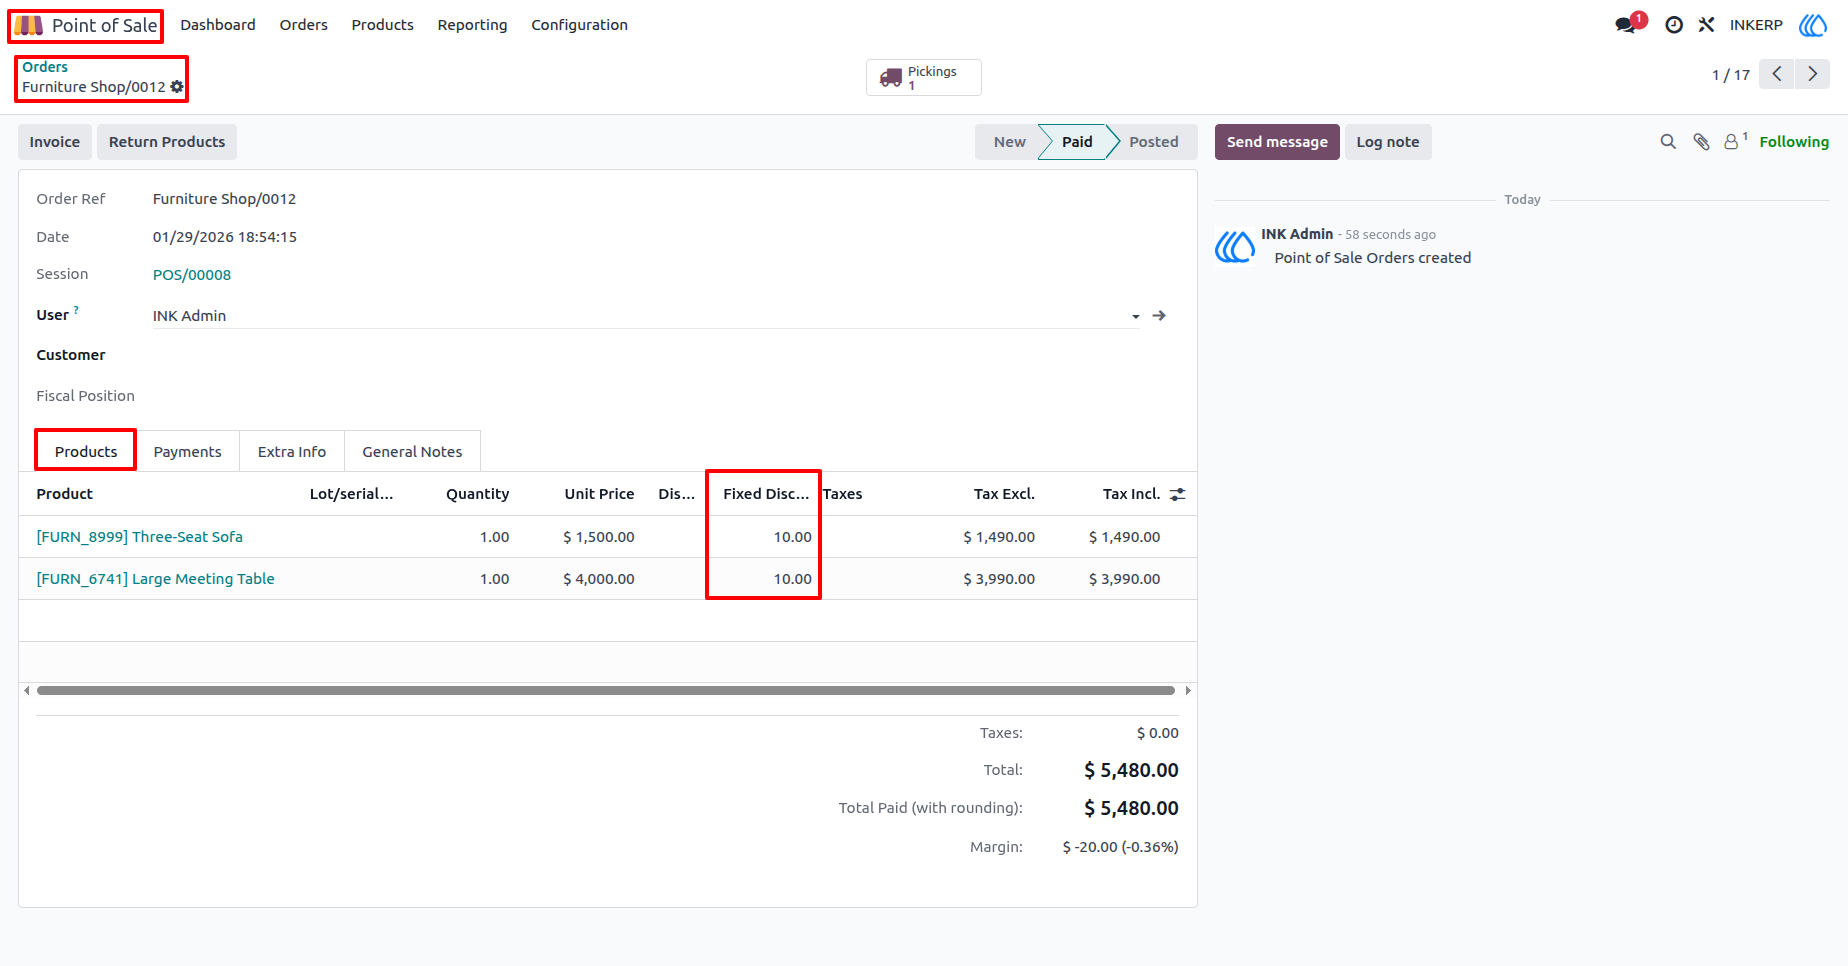Image resolution: width=1848 pixels, height=966 pixels.
Task: Sort by Fixed Disc... column header
Action: coord(766,494)
